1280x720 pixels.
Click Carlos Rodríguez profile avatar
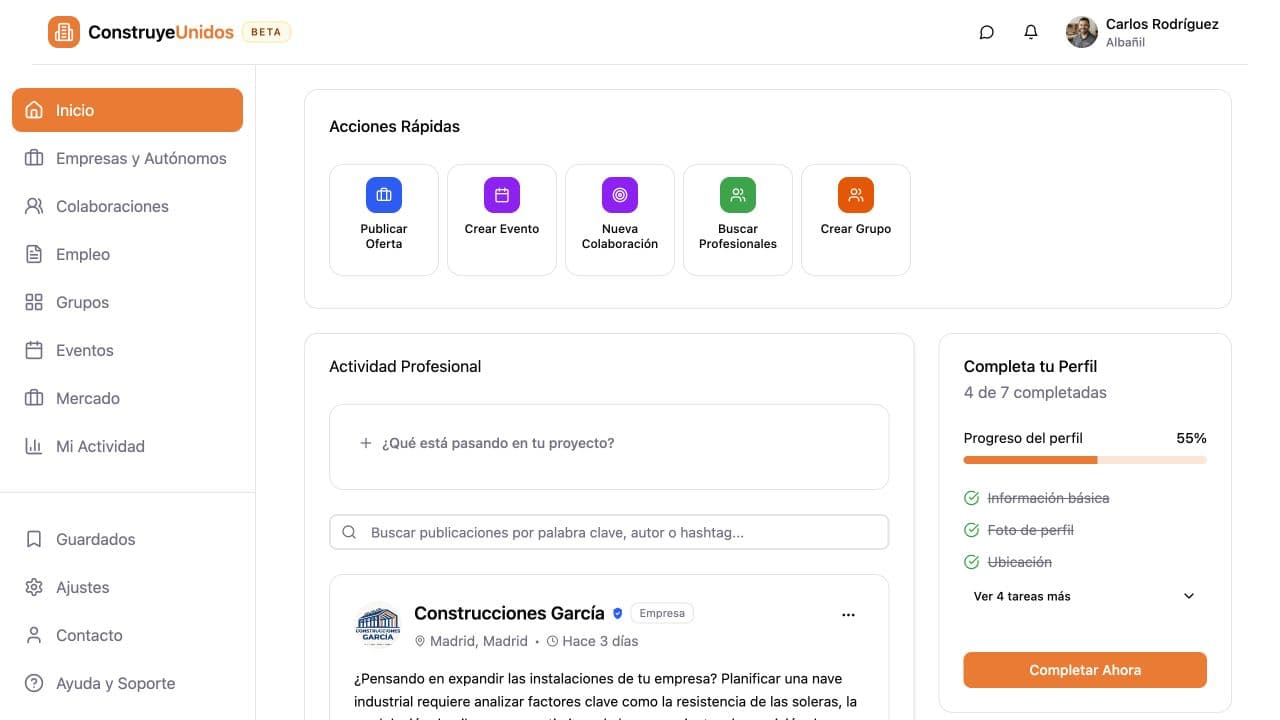pos(1082,32)
